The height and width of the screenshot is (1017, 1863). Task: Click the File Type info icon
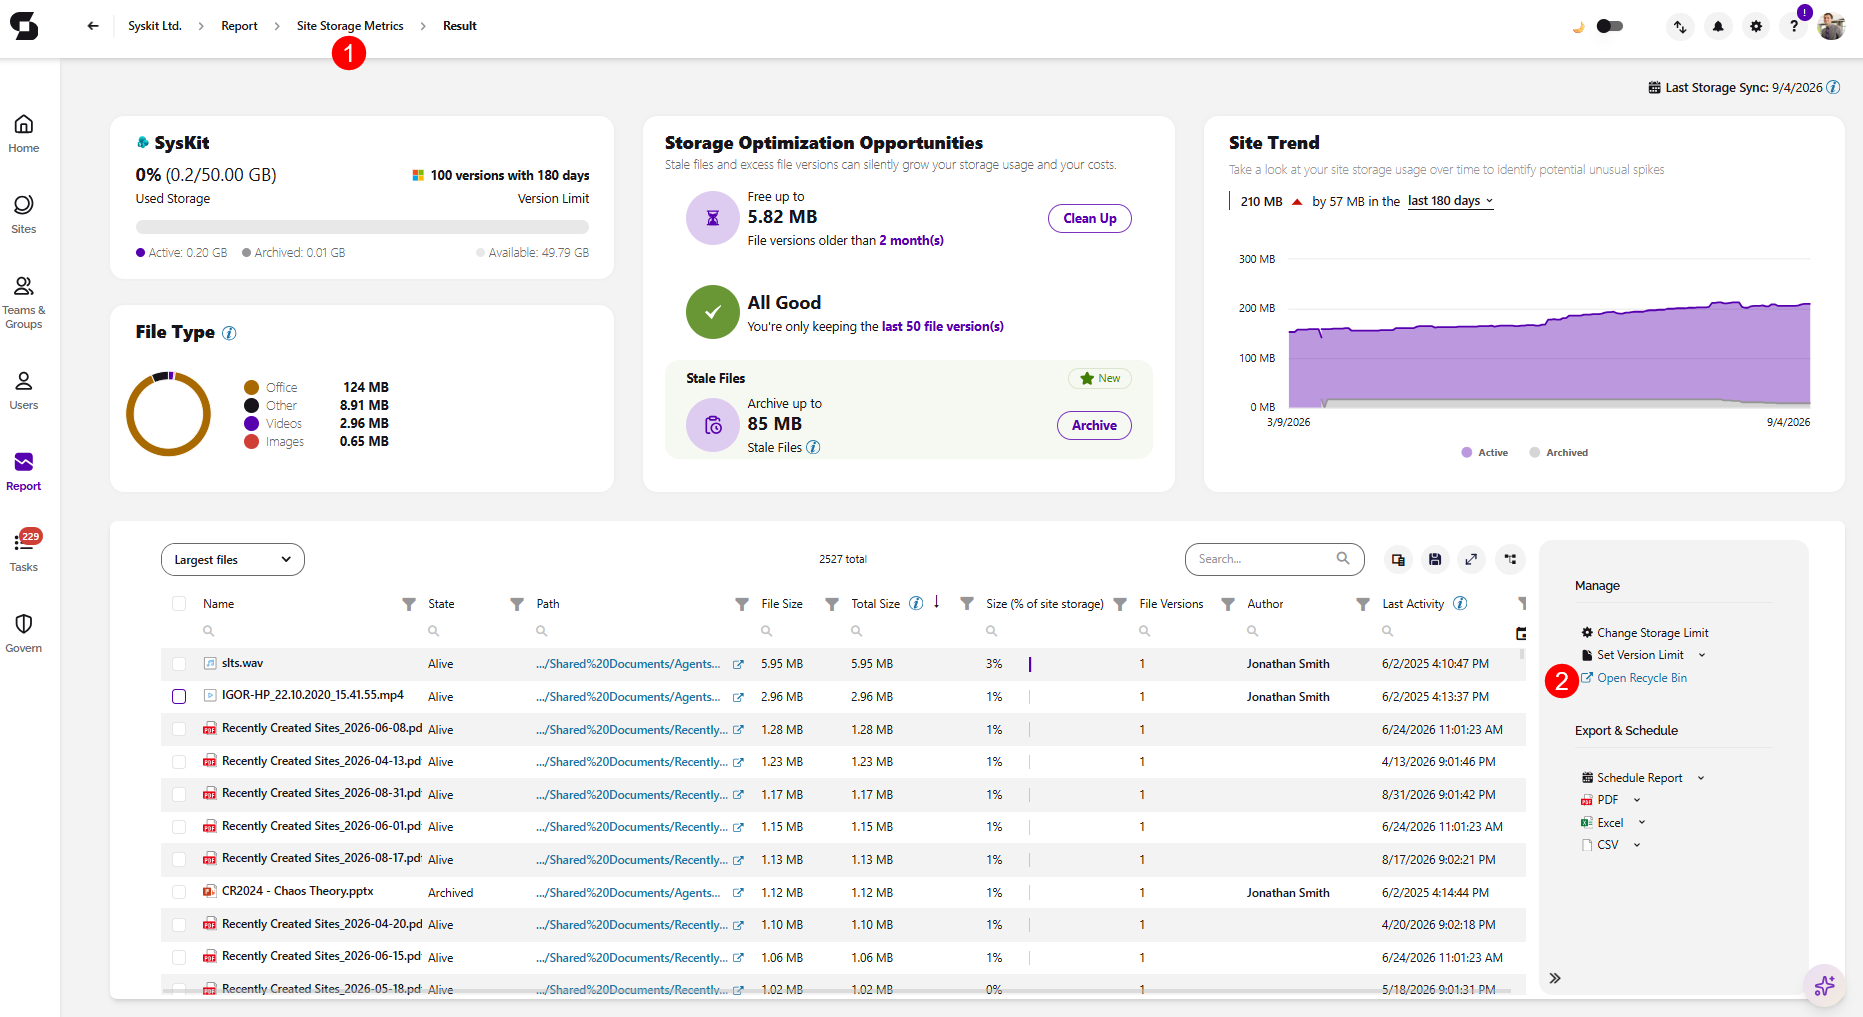(229, 333)
